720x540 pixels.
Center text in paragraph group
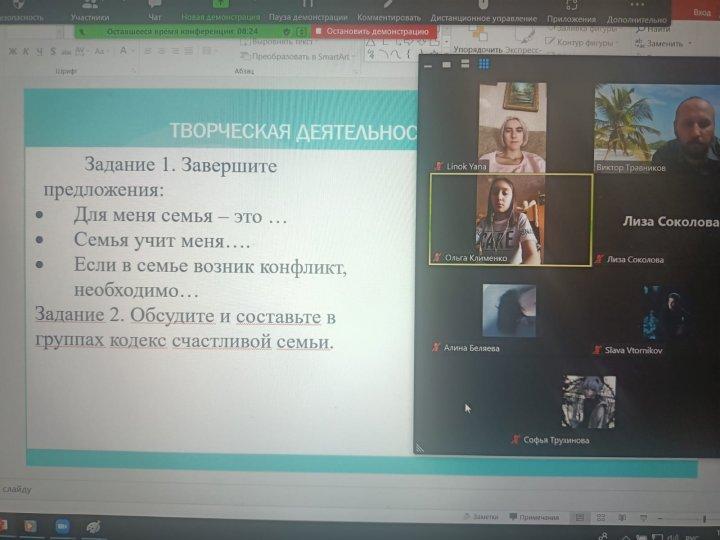coord(161,51)
